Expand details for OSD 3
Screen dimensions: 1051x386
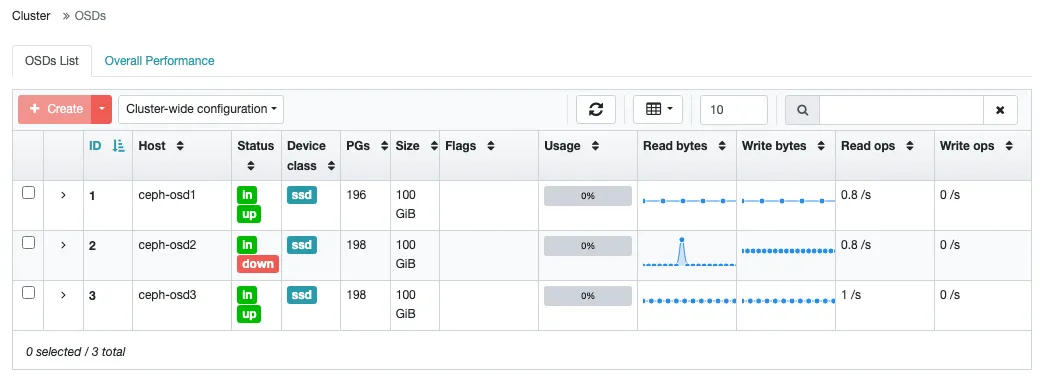[63, 295]
